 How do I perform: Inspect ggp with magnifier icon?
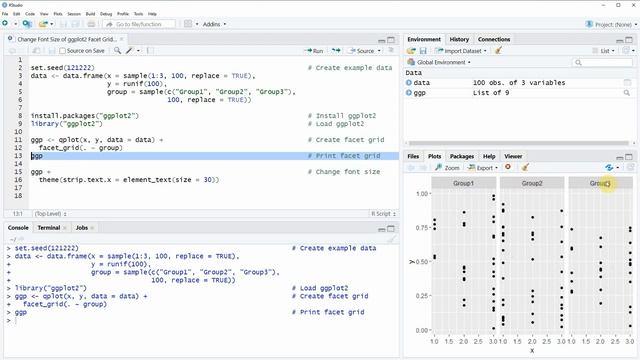coord(627,93)
